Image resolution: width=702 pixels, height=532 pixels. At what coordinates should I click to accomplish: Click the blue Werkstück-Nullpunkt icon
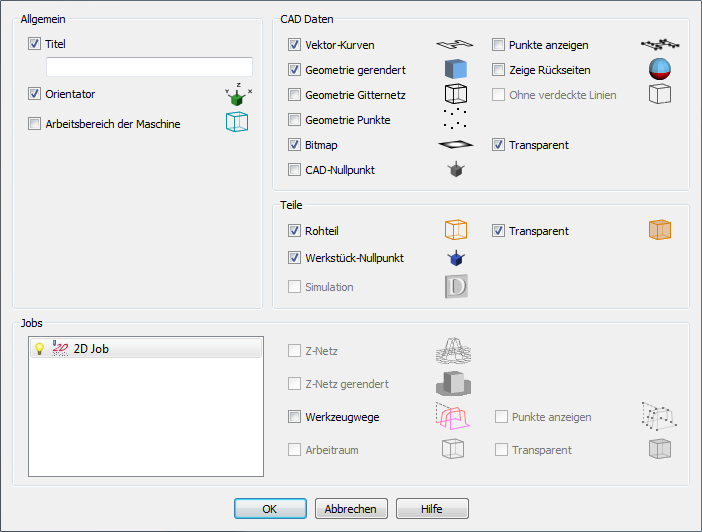tap(456, 258)
